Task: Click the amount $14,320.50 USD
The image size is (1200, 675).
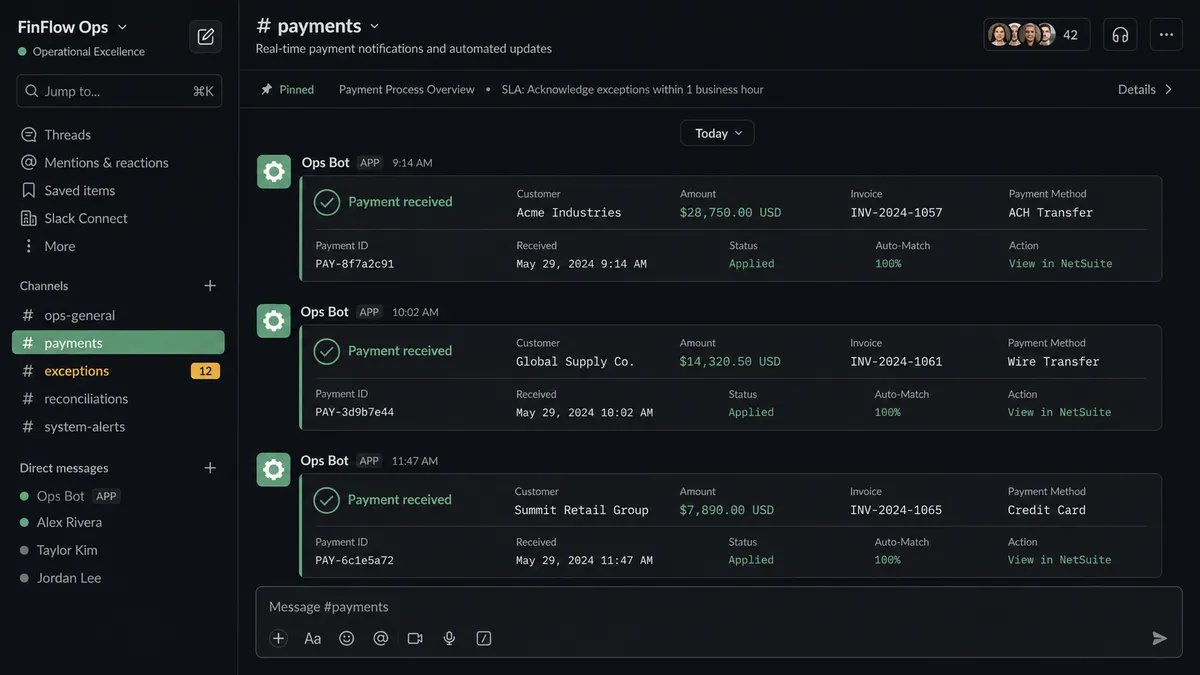Action: click(730, 361)
